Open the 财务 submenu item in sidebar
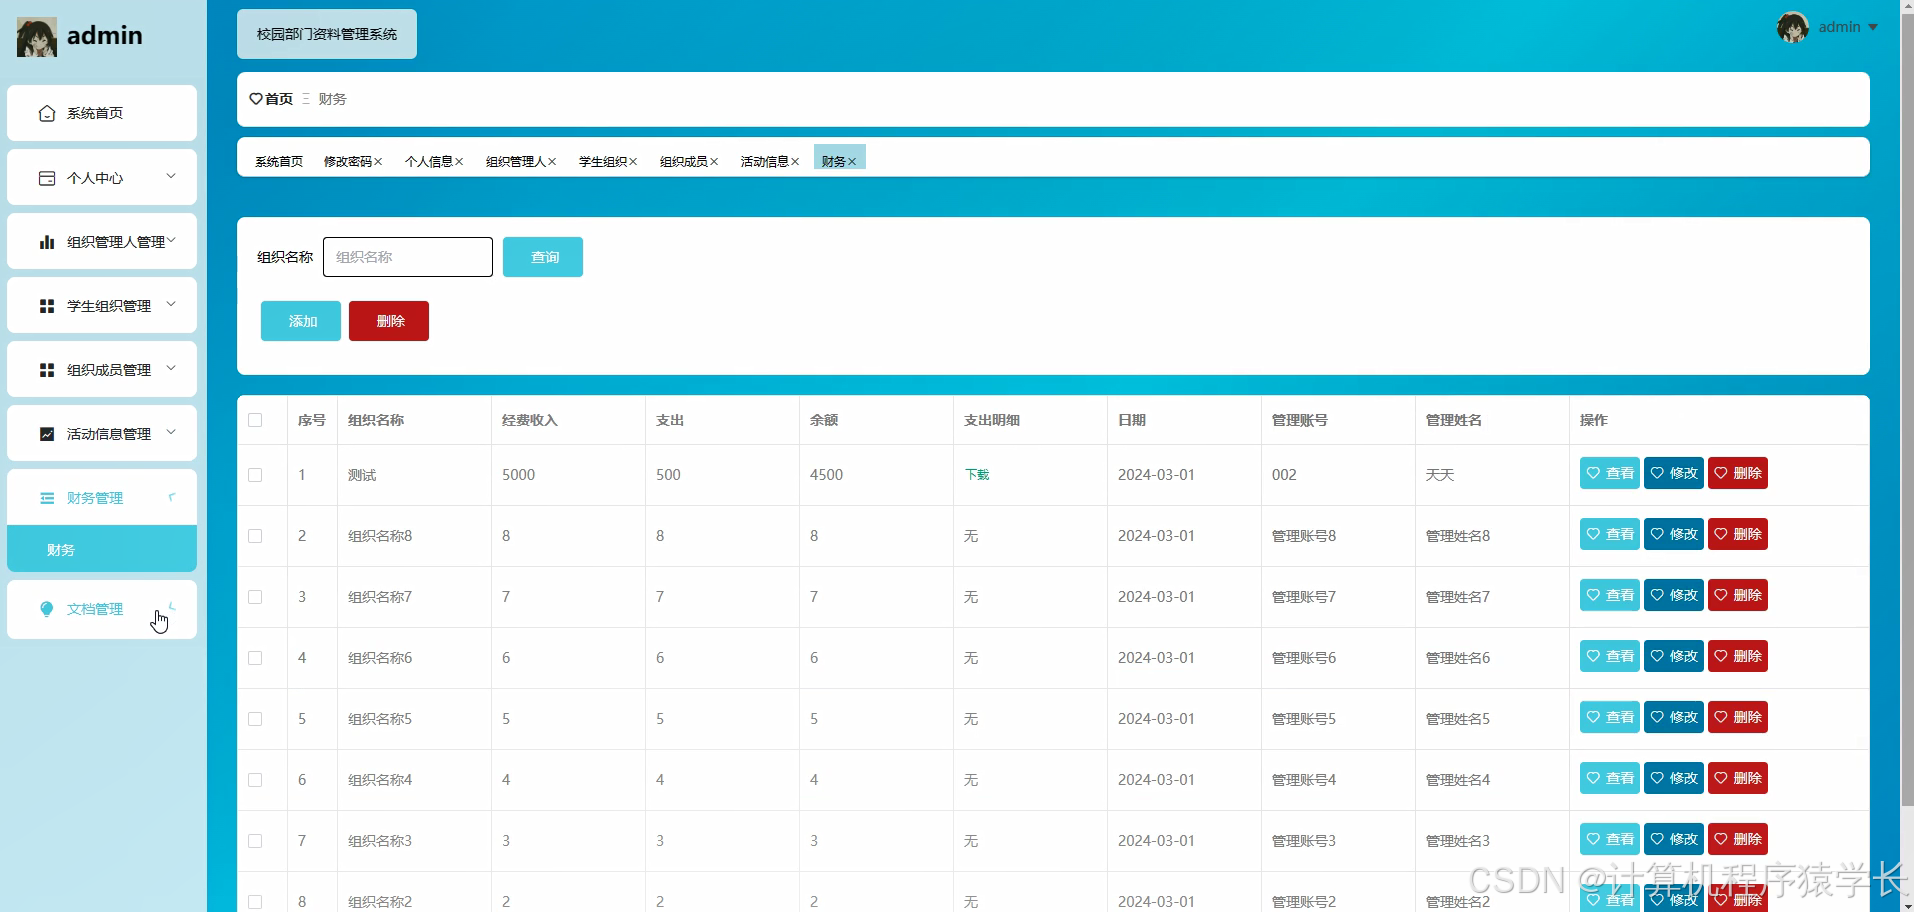 pyautogui.click(x=102, y=549)
